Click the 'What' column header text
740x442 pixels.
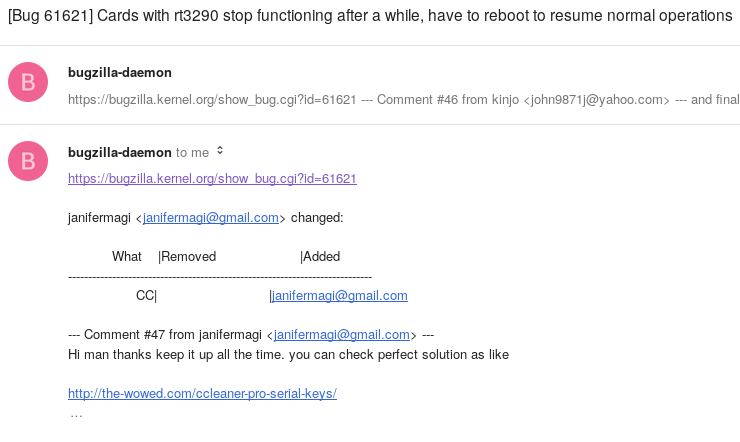point(126,257)
